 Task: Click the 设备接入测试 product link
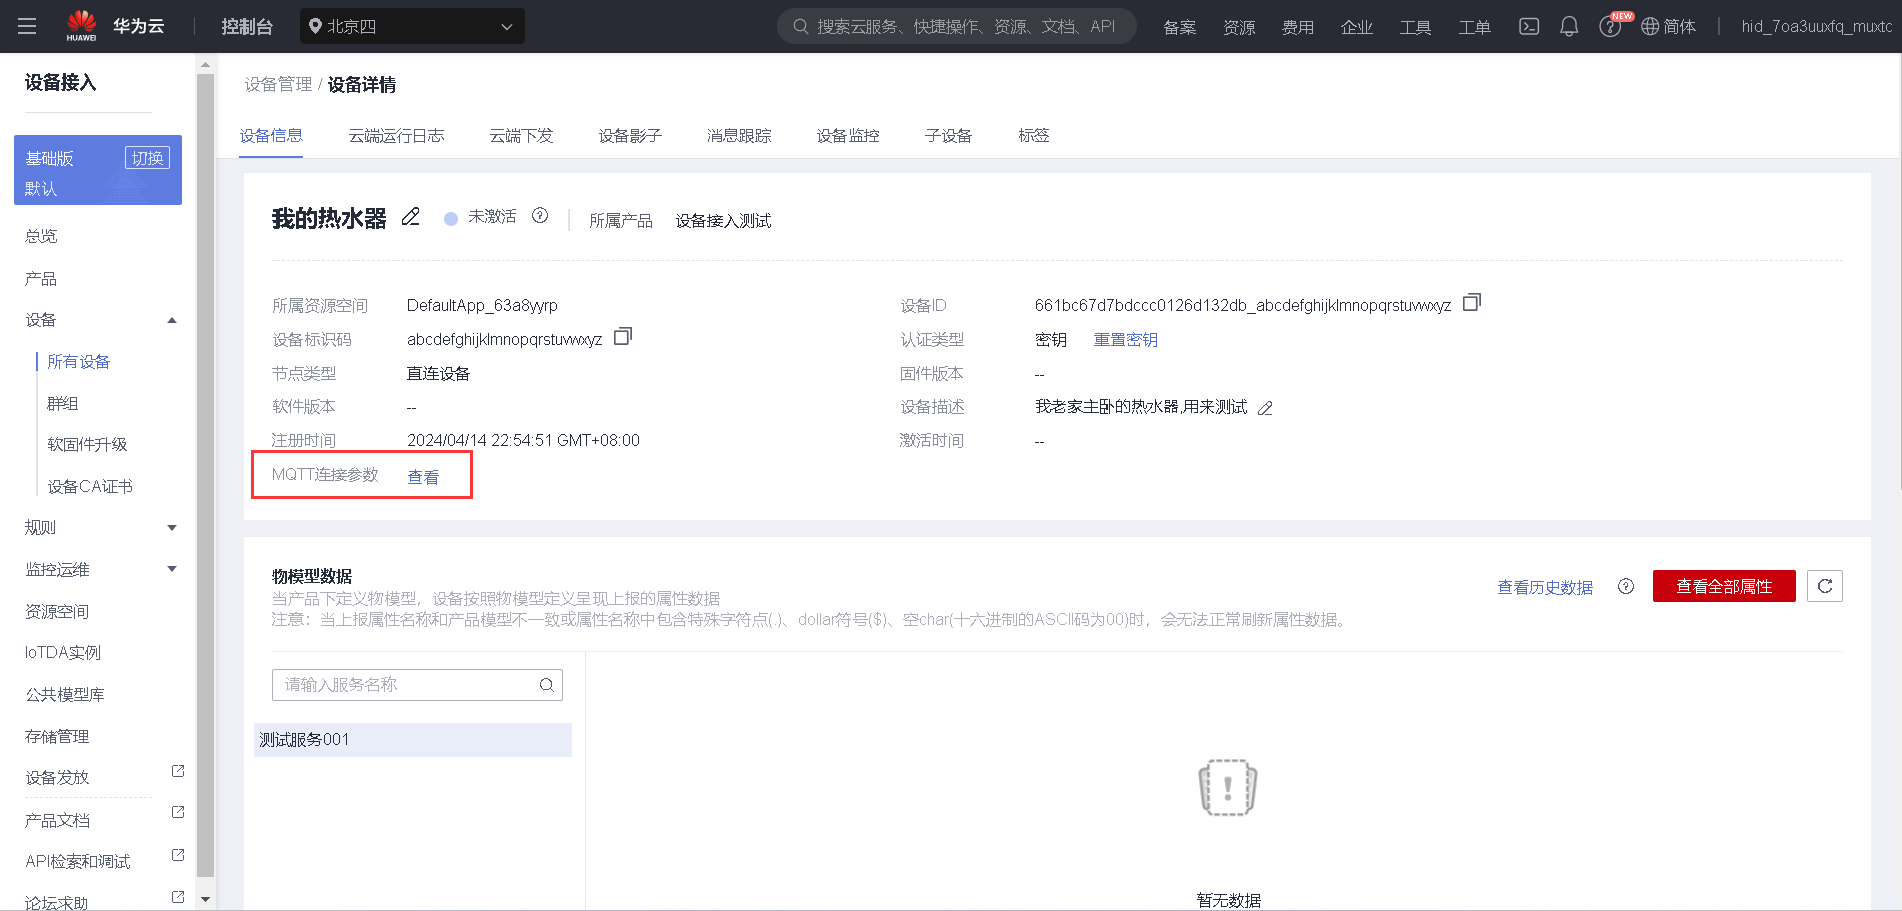(723, 221)
